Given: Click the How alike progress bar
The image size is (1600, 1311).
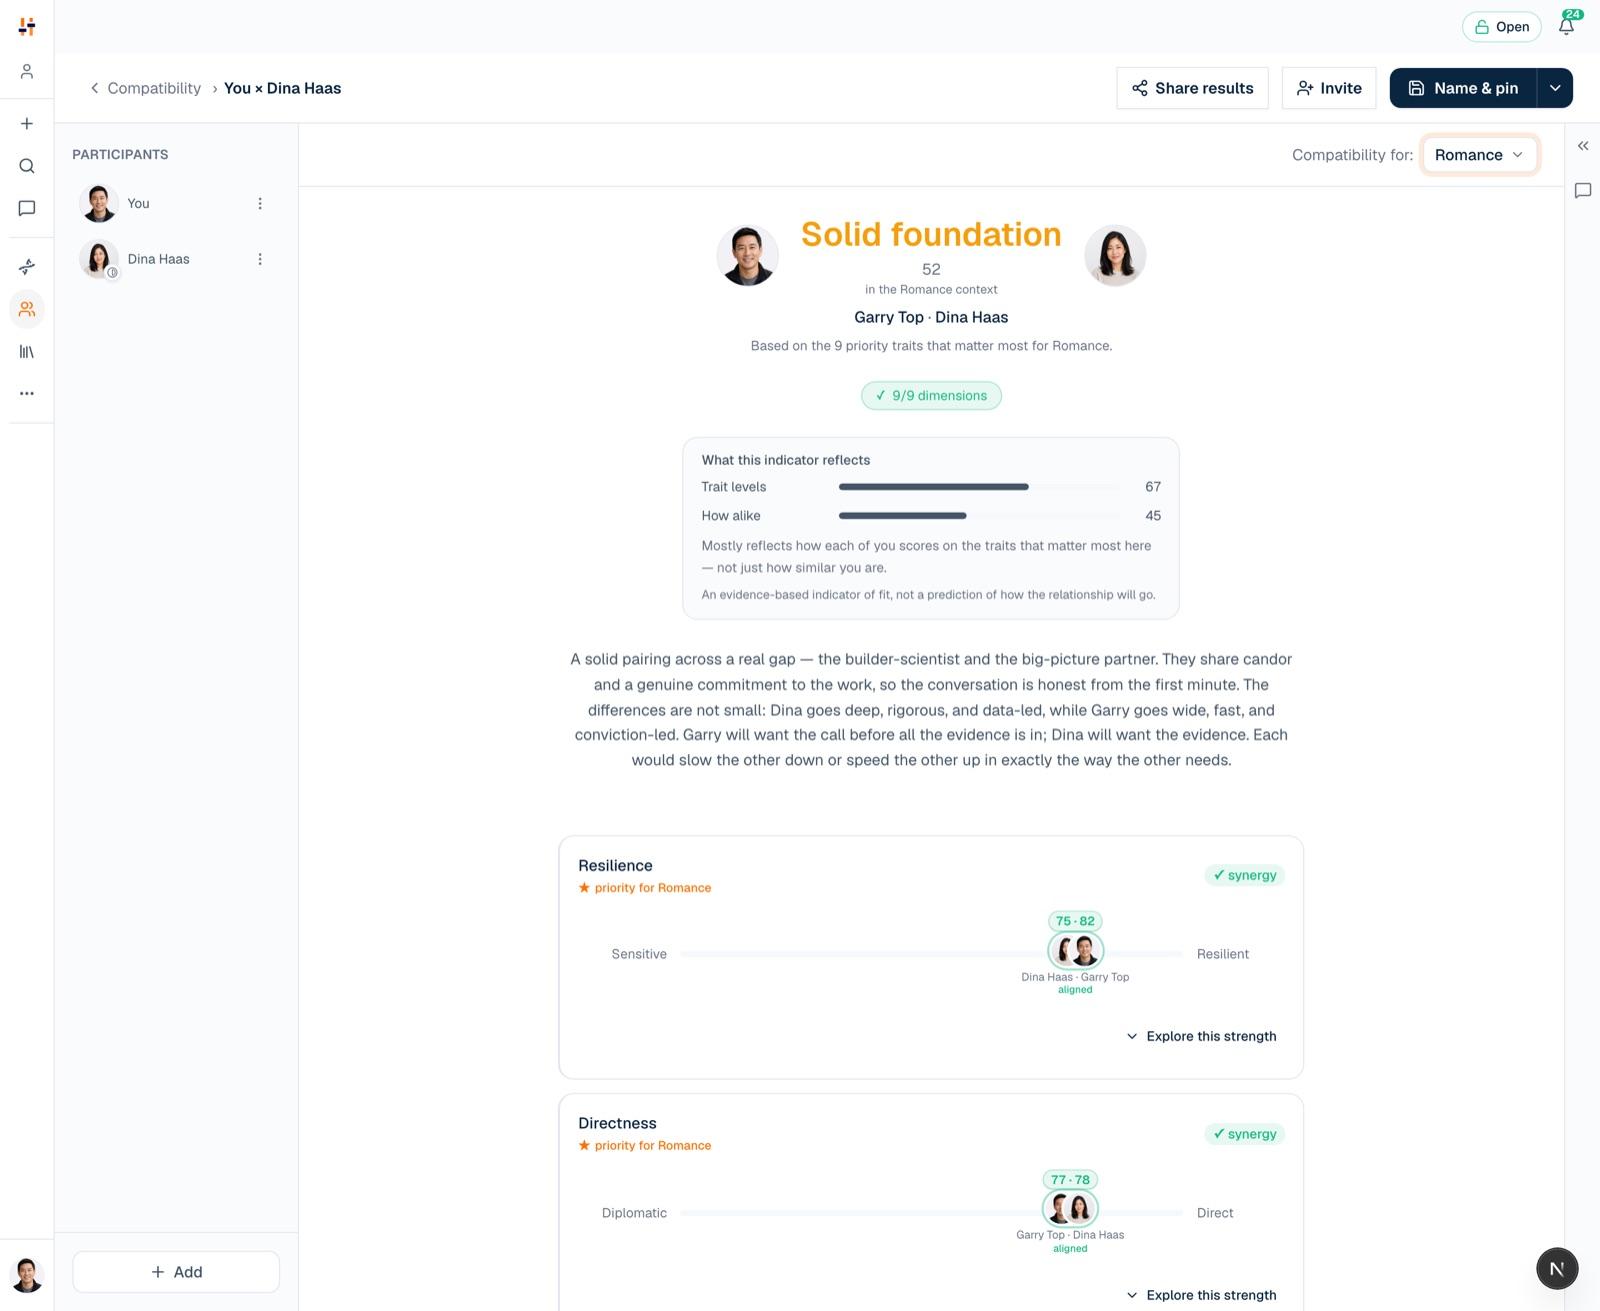Looking at the screenshot, I should [980, 516].
